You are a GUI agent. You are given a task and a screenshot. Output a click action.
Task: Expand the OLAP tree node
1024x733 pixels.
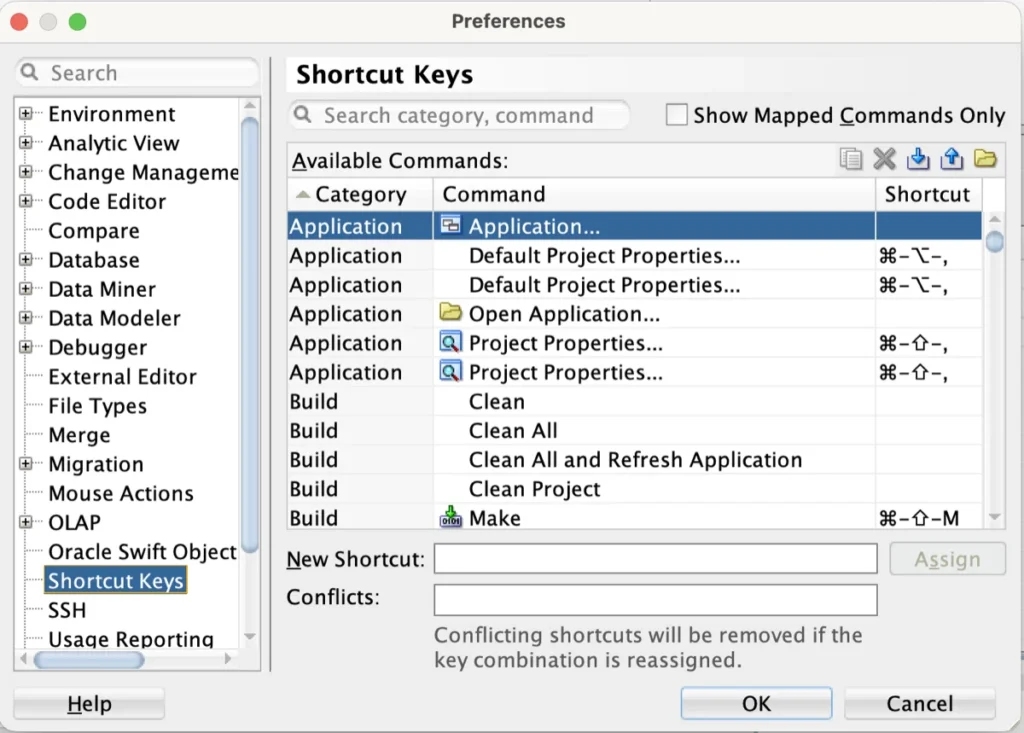[x=25, y=522]
